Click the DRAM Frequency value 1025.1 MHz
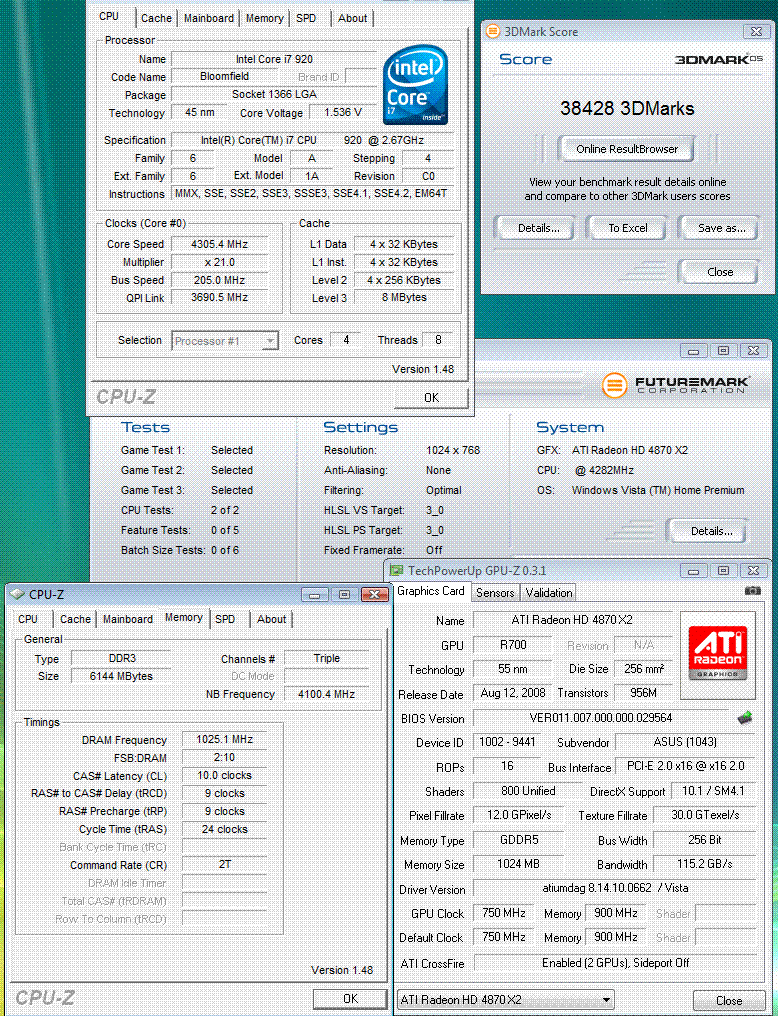This screenshot has height=1016, width=778. click(224, 739)
